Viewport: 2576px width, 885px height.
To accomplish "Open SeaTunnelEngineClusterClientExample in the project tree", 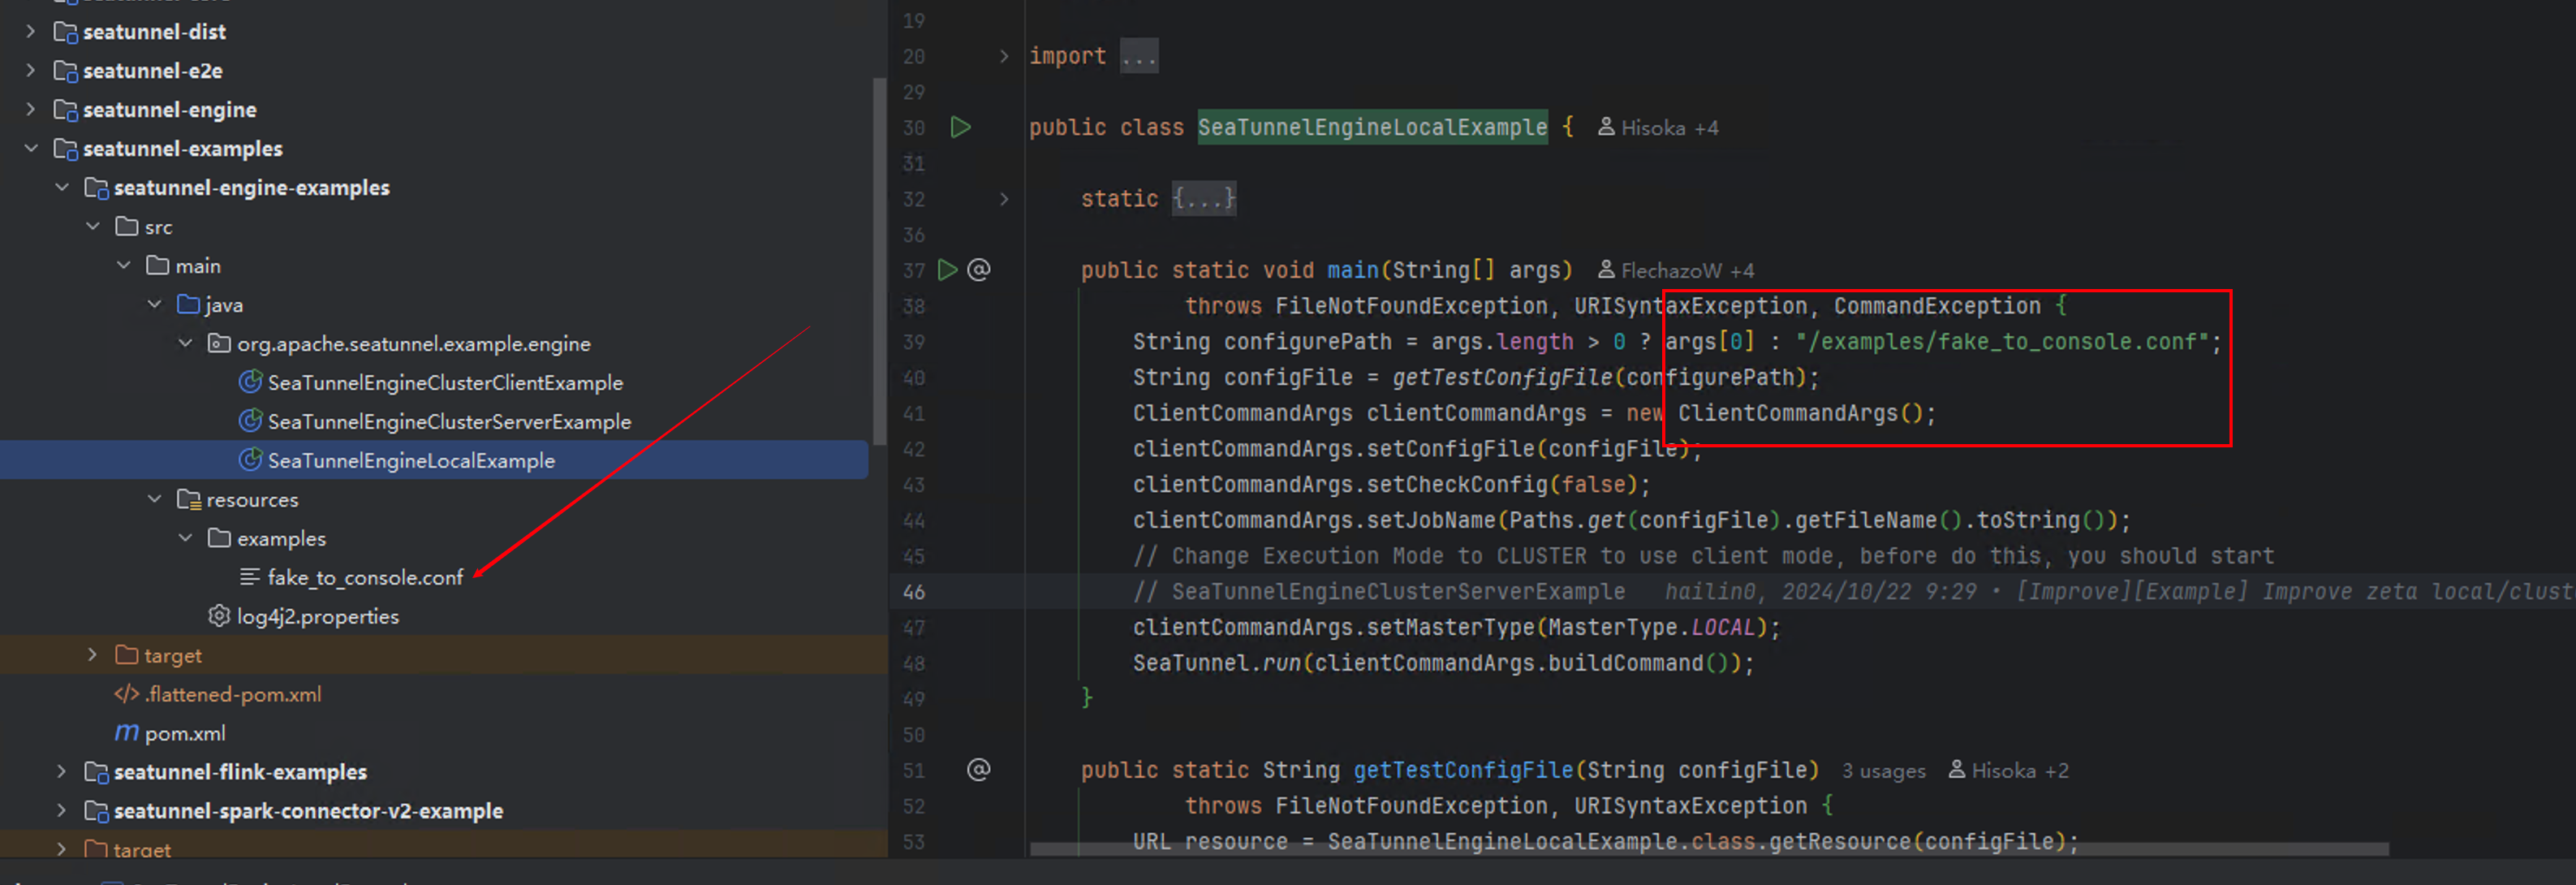I will point(445,382).
